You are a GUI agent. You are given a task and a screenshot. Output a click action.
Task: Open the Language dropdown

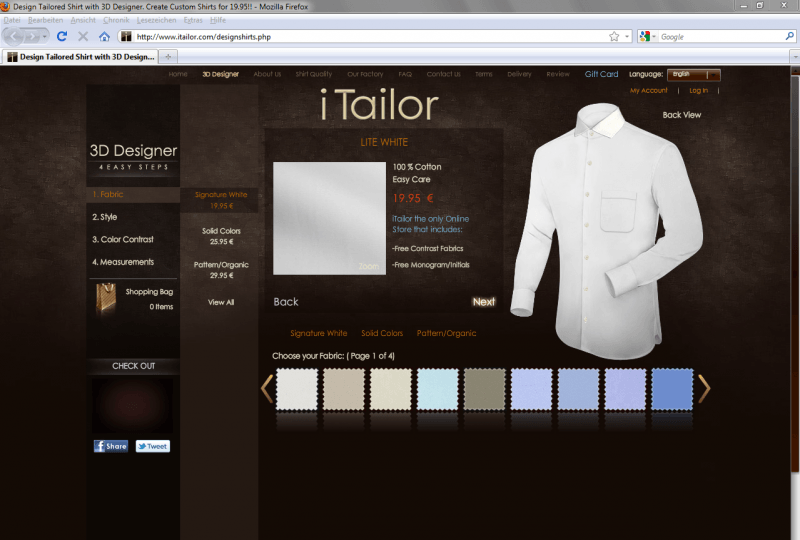pyautogui.click(x=693, y=75)
